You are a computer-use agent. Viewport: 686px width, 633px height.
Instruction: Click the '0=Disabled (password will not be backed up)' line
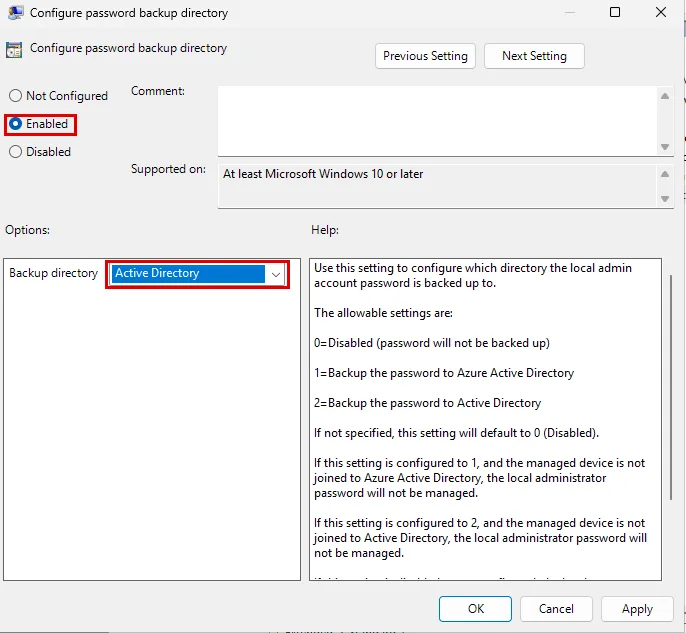point(432,343)
